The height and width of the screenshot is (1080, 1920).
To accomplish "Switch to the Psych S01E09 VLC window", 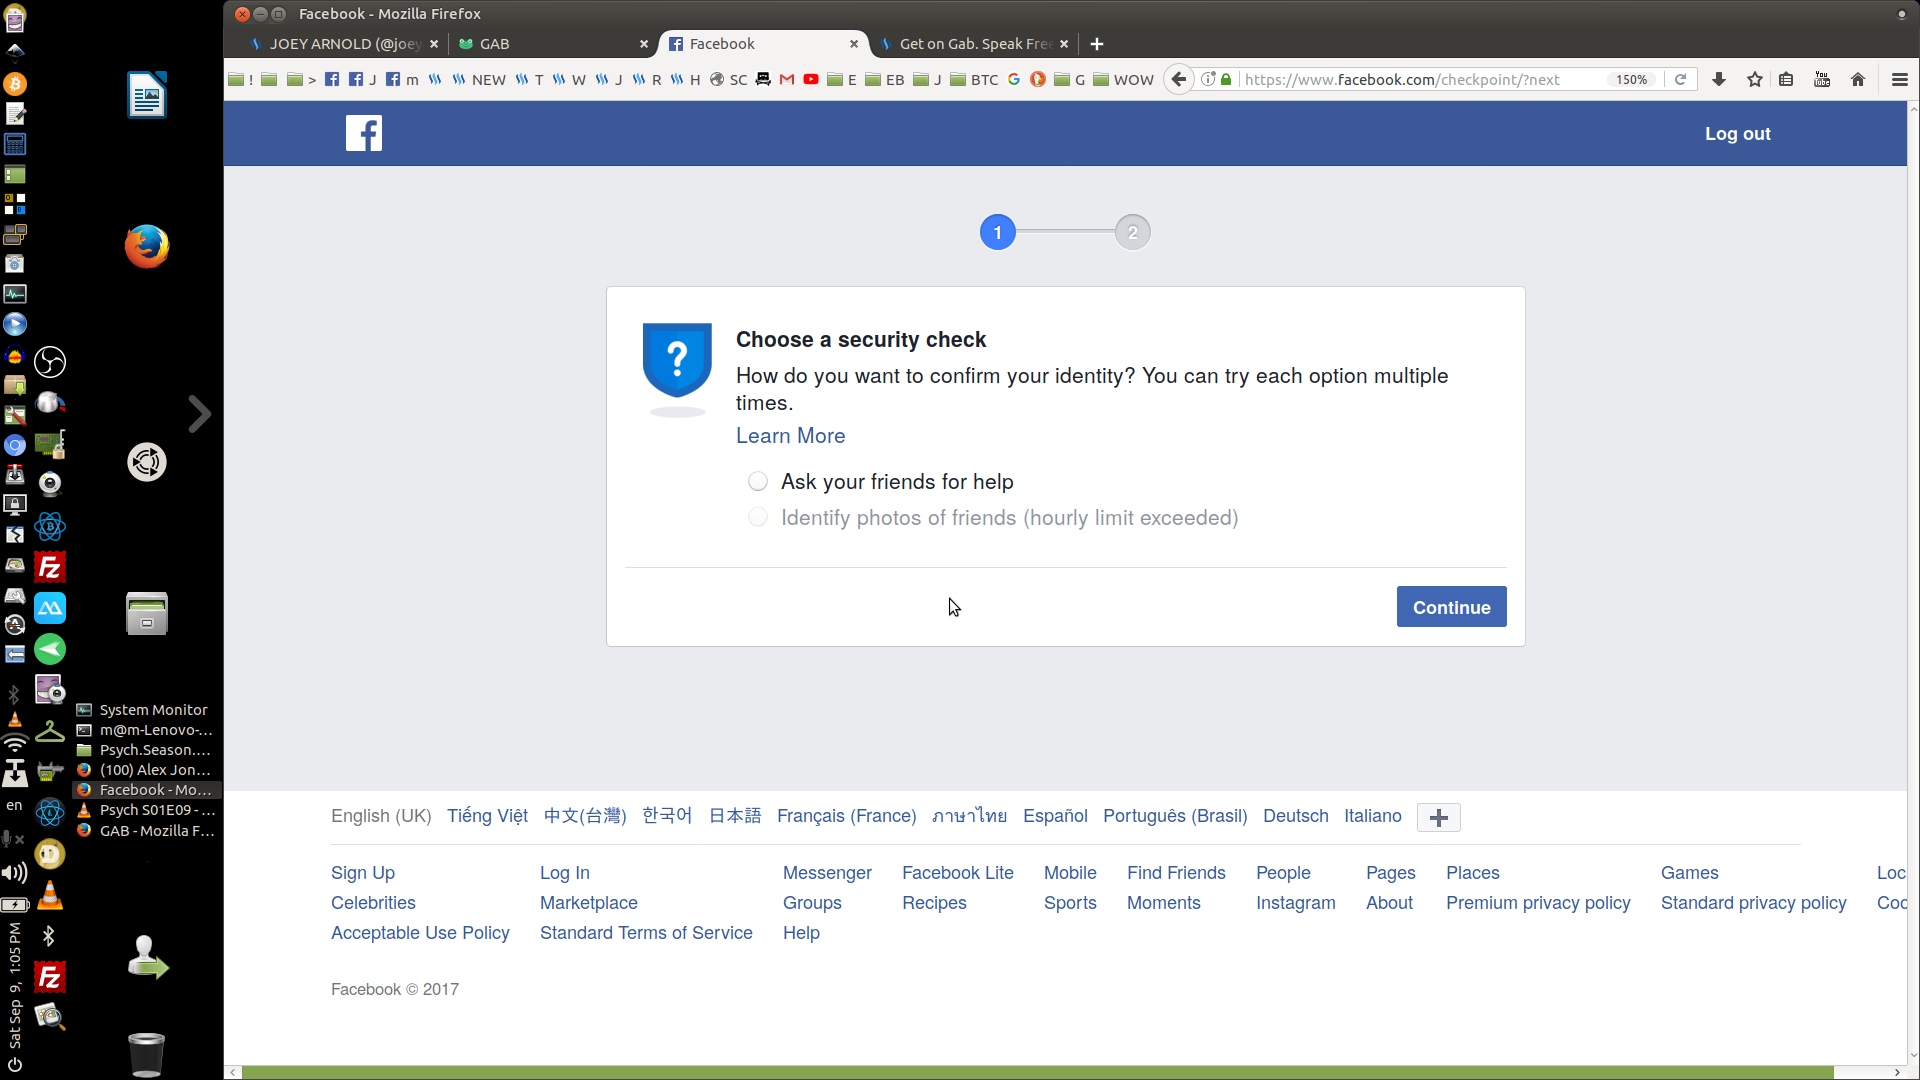I will pos(146,810).
